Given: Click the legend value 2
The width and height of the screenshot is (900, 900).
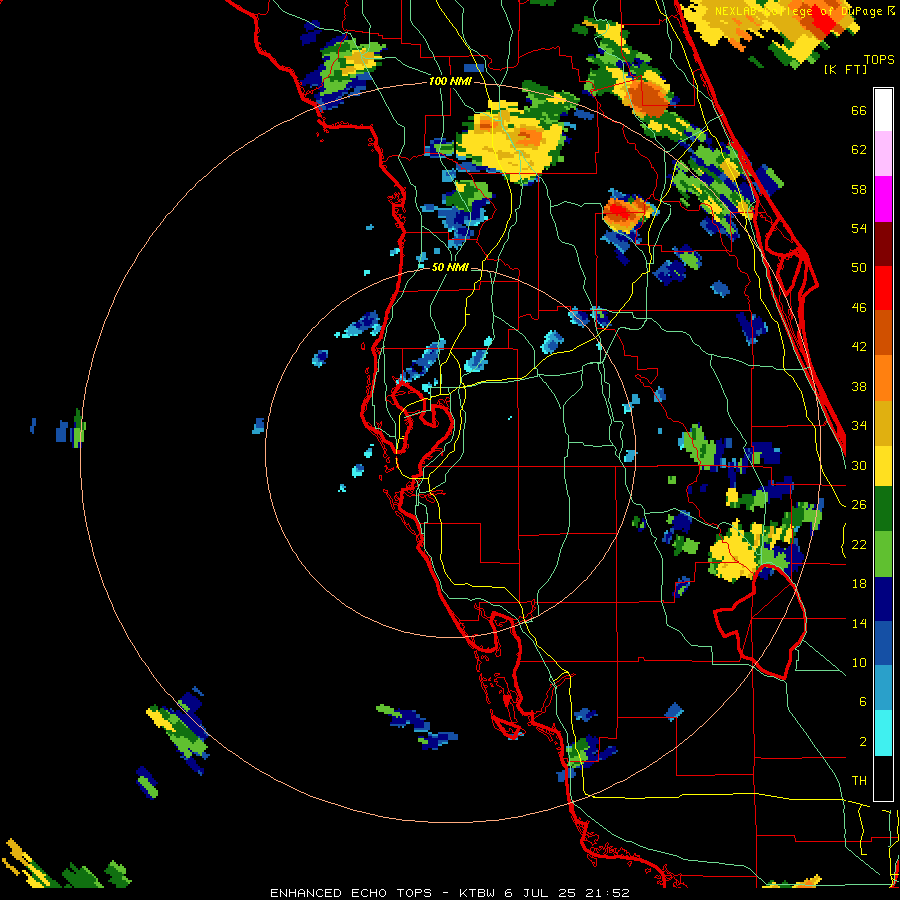Looking at the screenshot, I should click(x=862, y=741).
